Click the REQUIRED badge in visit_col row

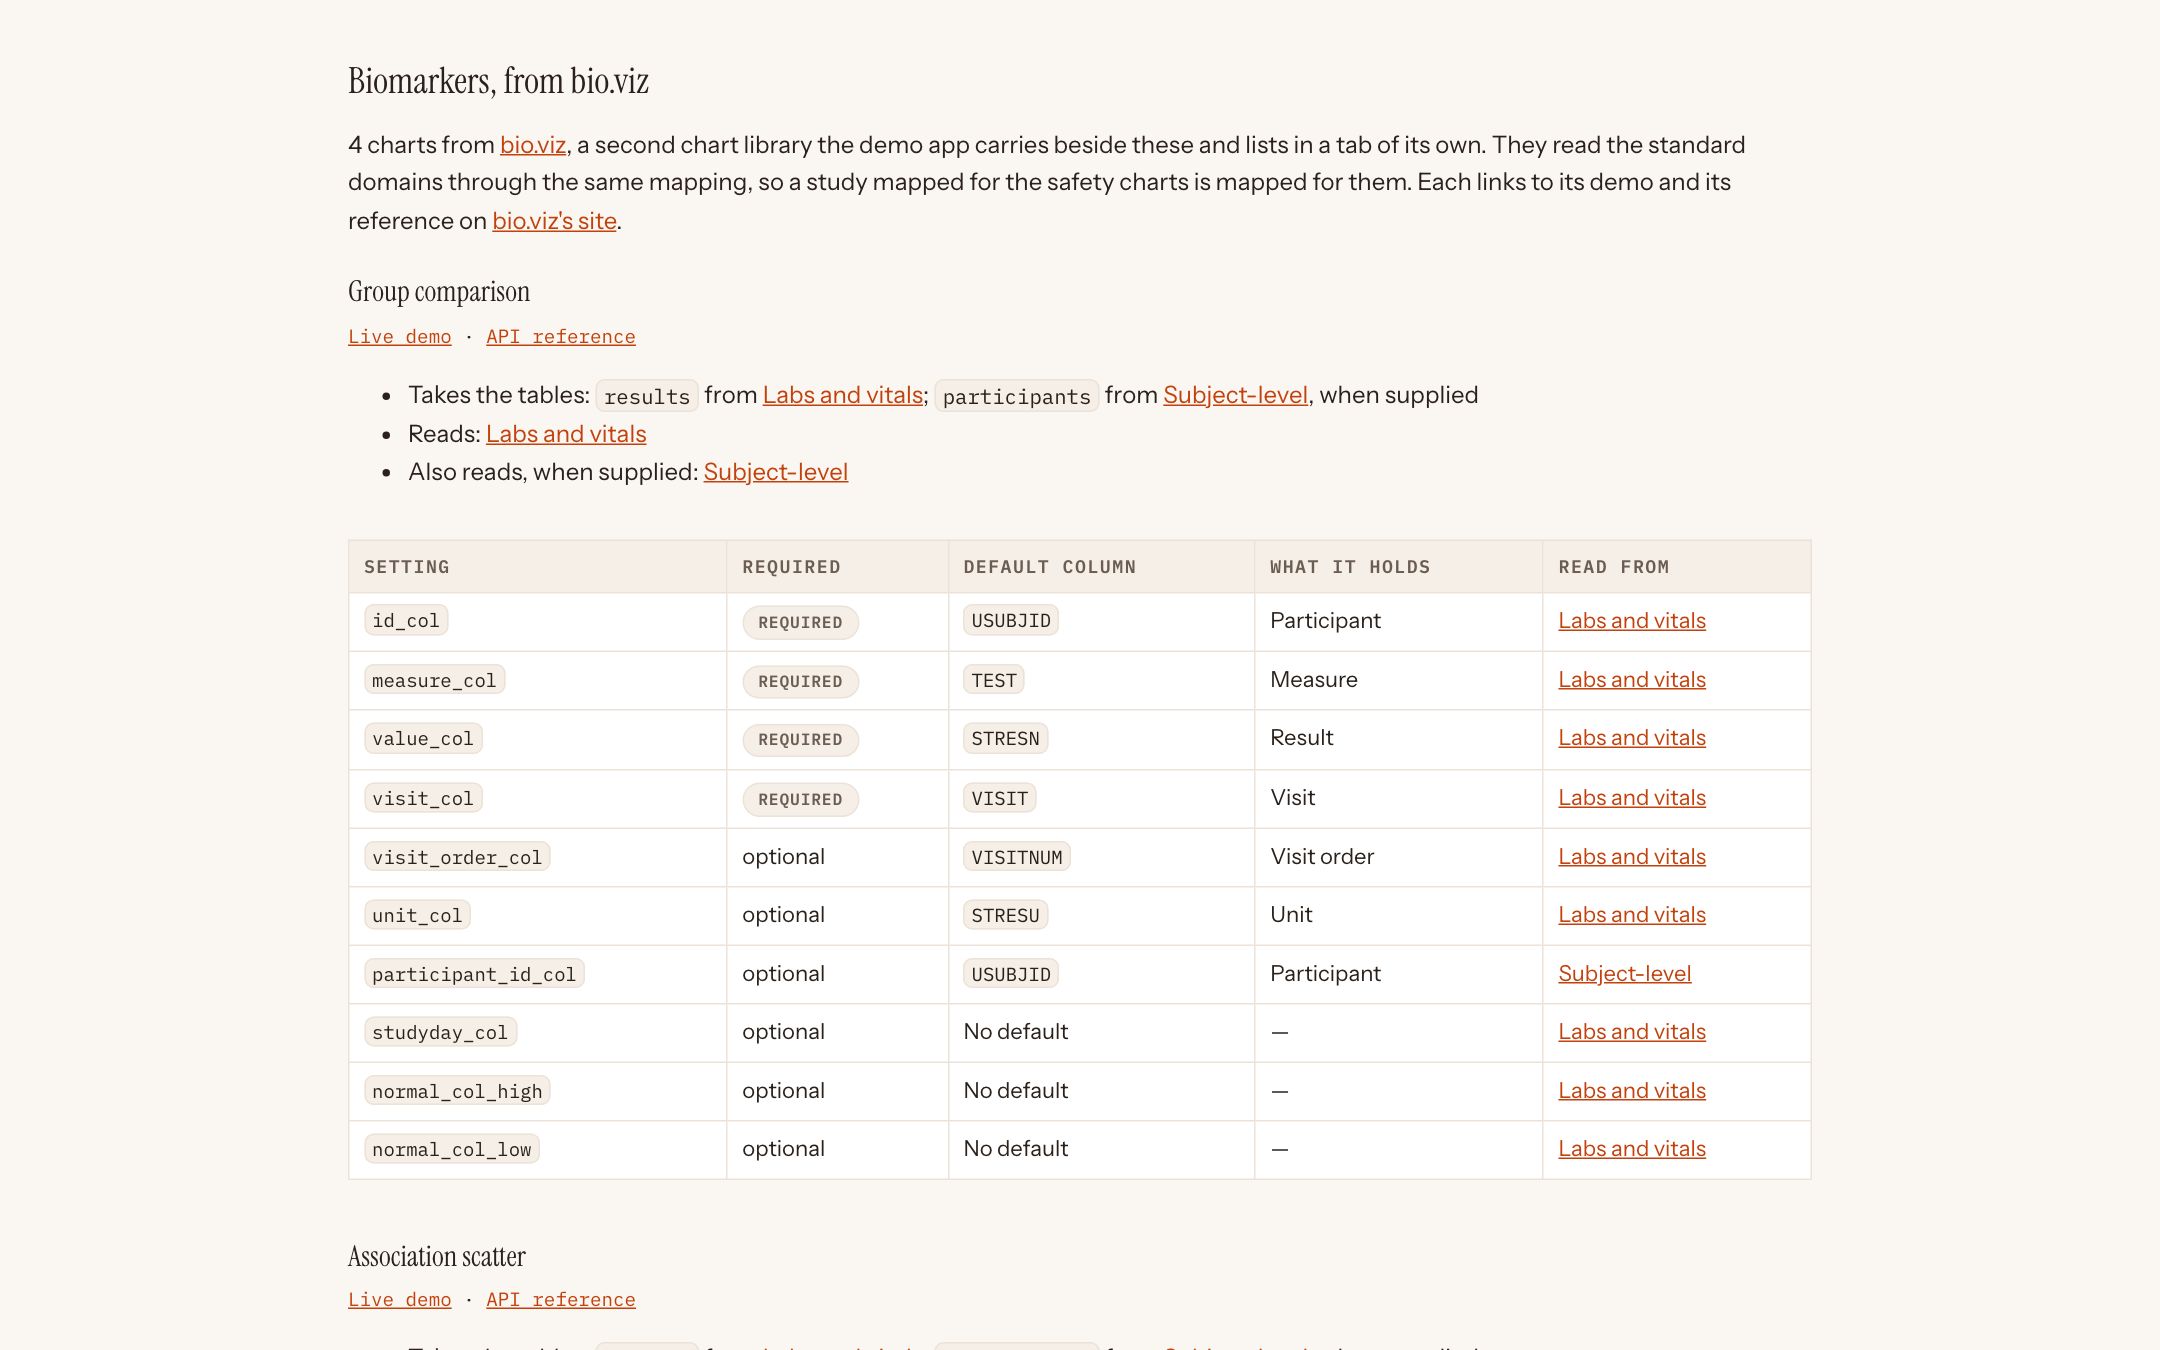801,799
